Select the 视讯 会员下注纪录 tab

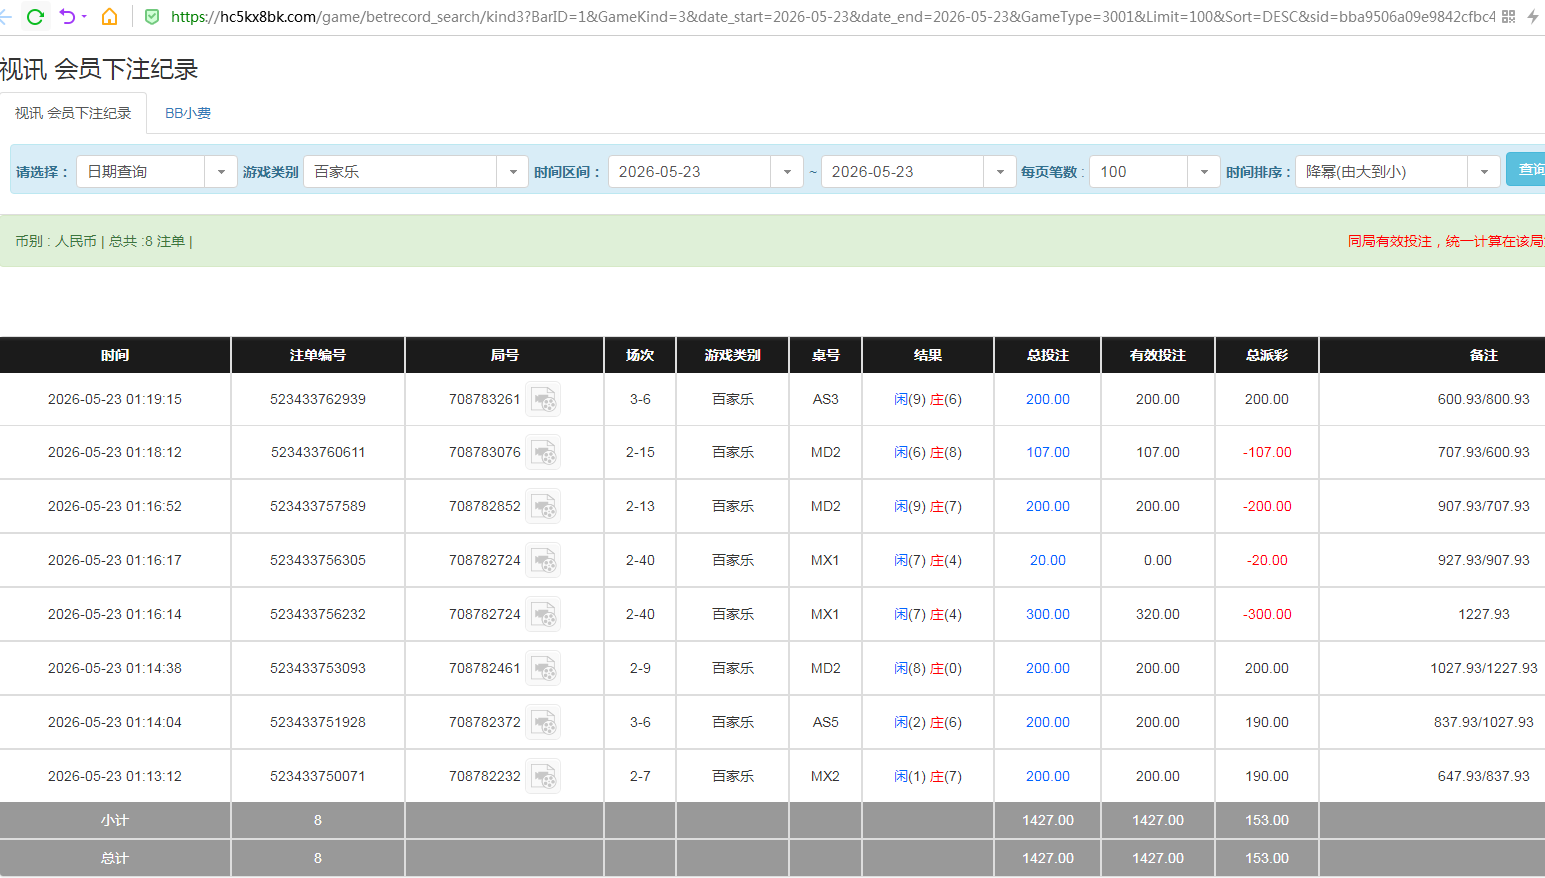tap(73, 113)
